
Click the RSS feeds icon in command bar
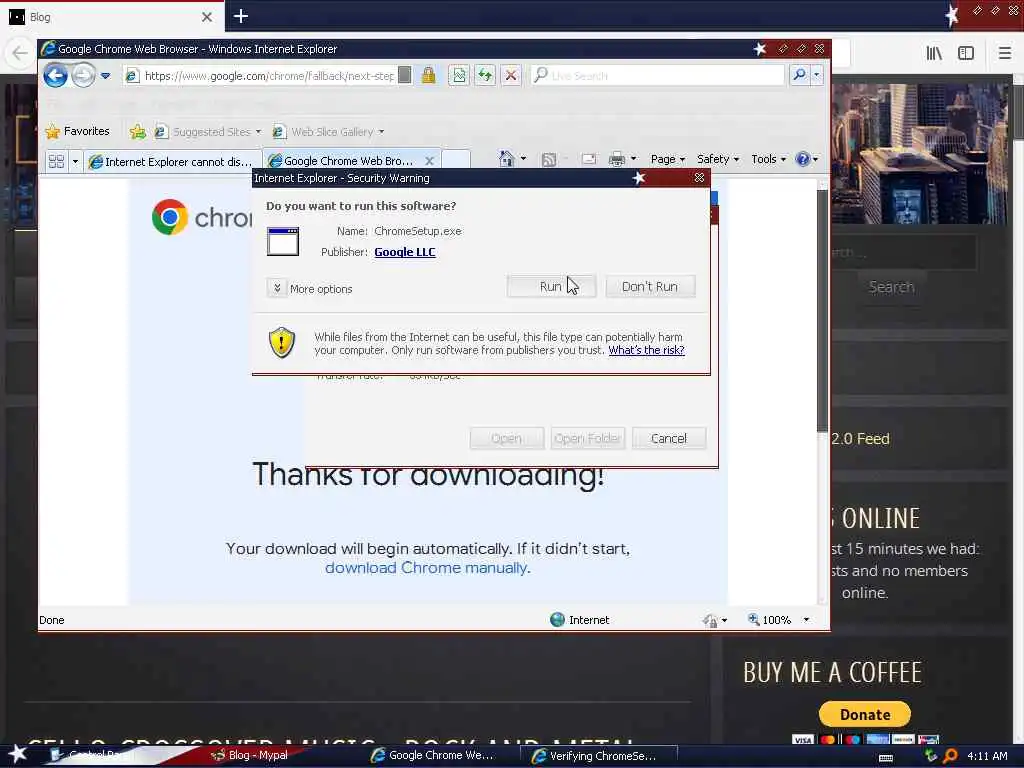click(x=549, y=159)
